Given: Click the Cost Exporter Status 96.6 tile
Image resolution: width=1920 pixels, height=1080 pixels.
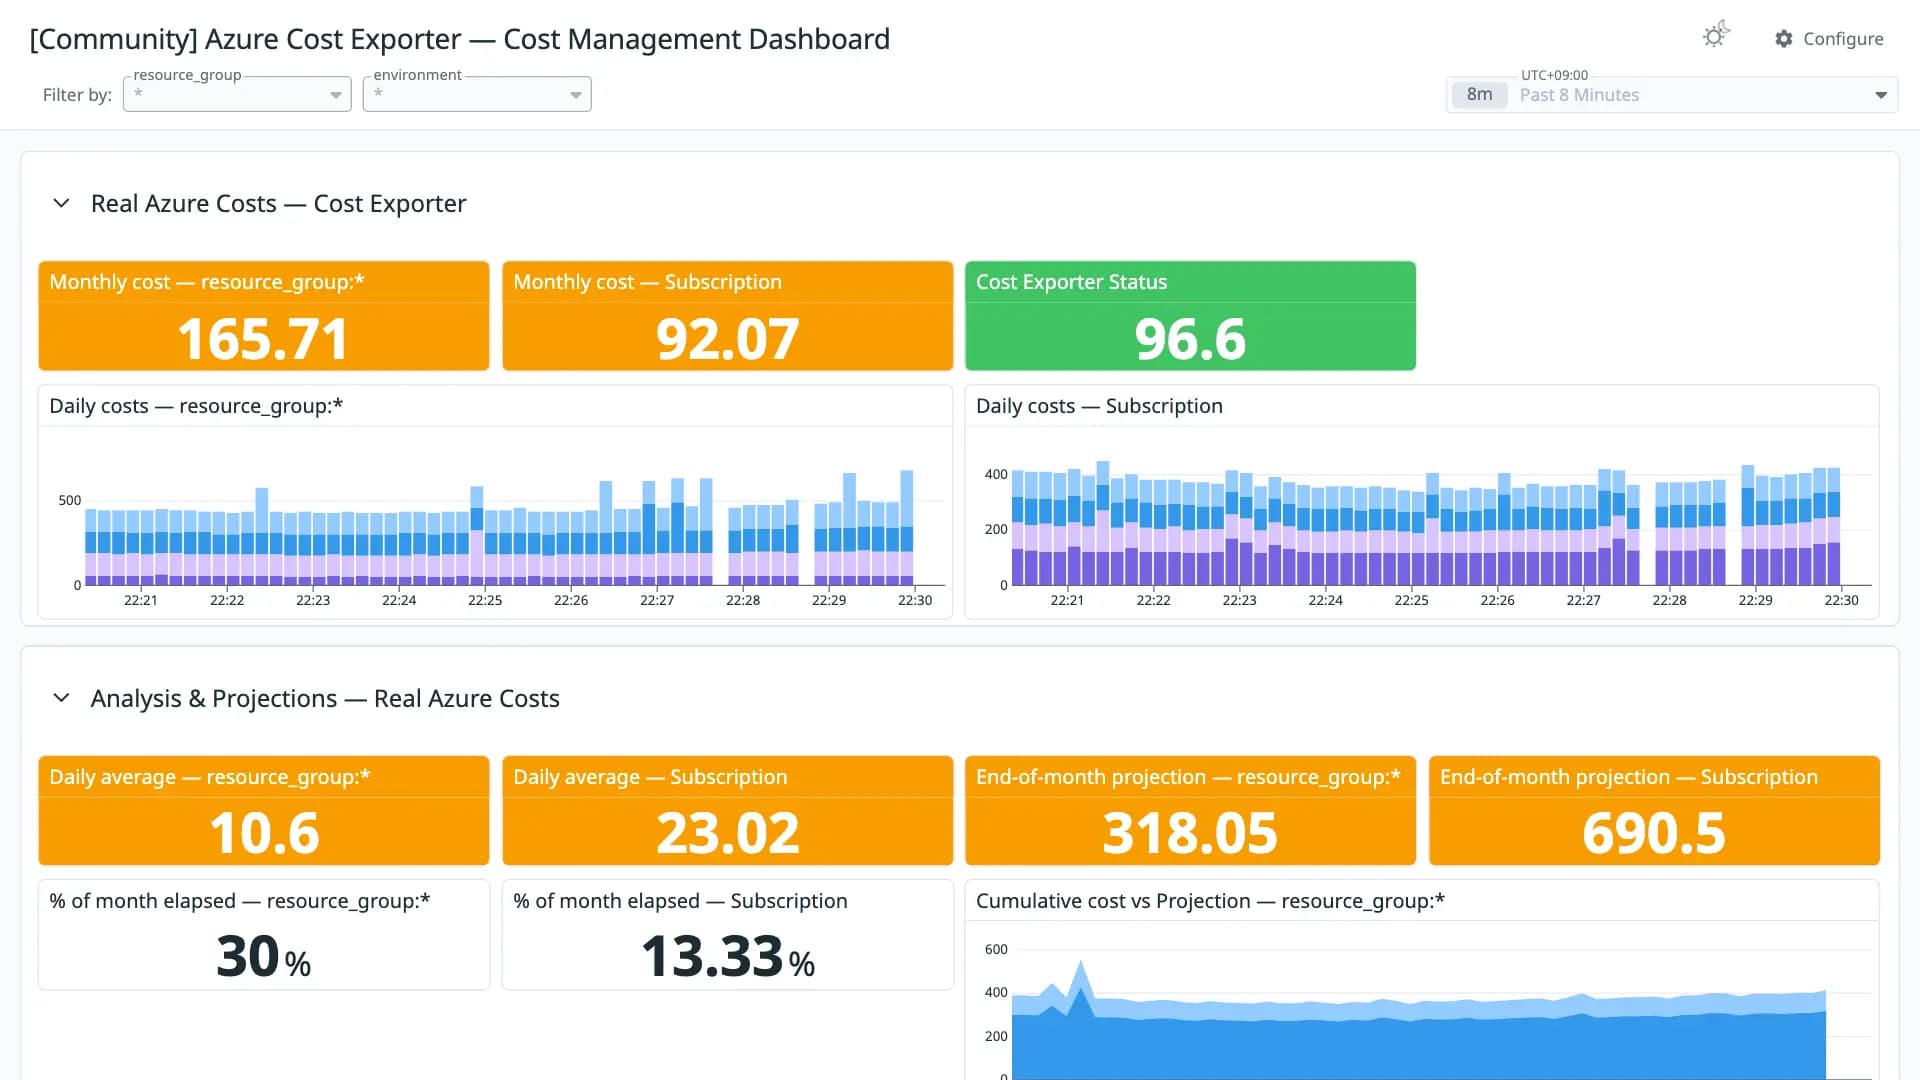Looking at the screenshot, I should pos(1190,316).
